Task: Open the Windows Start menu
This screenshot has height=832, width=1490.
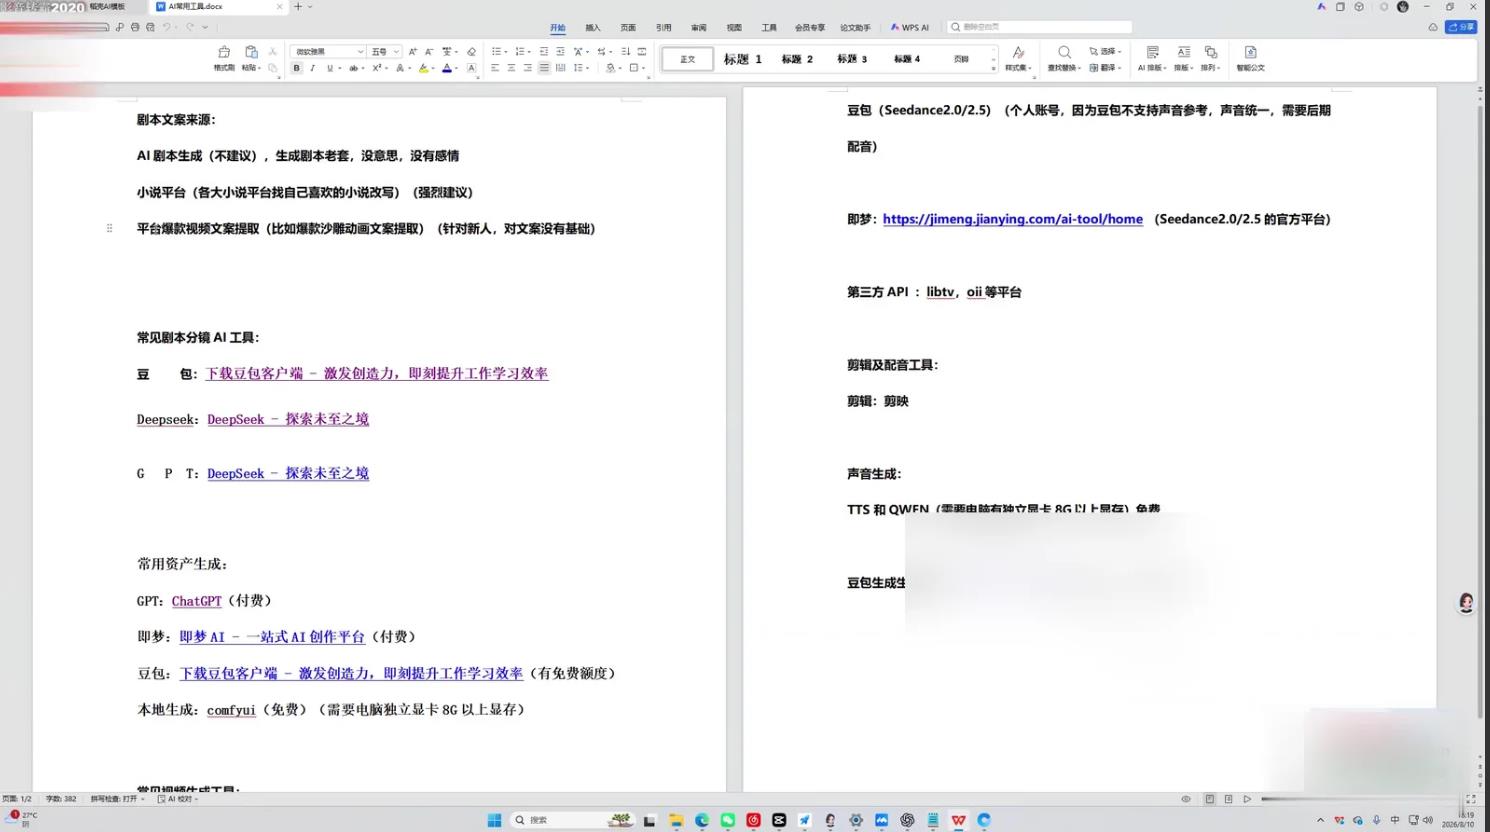Action: tap(494, 820)
